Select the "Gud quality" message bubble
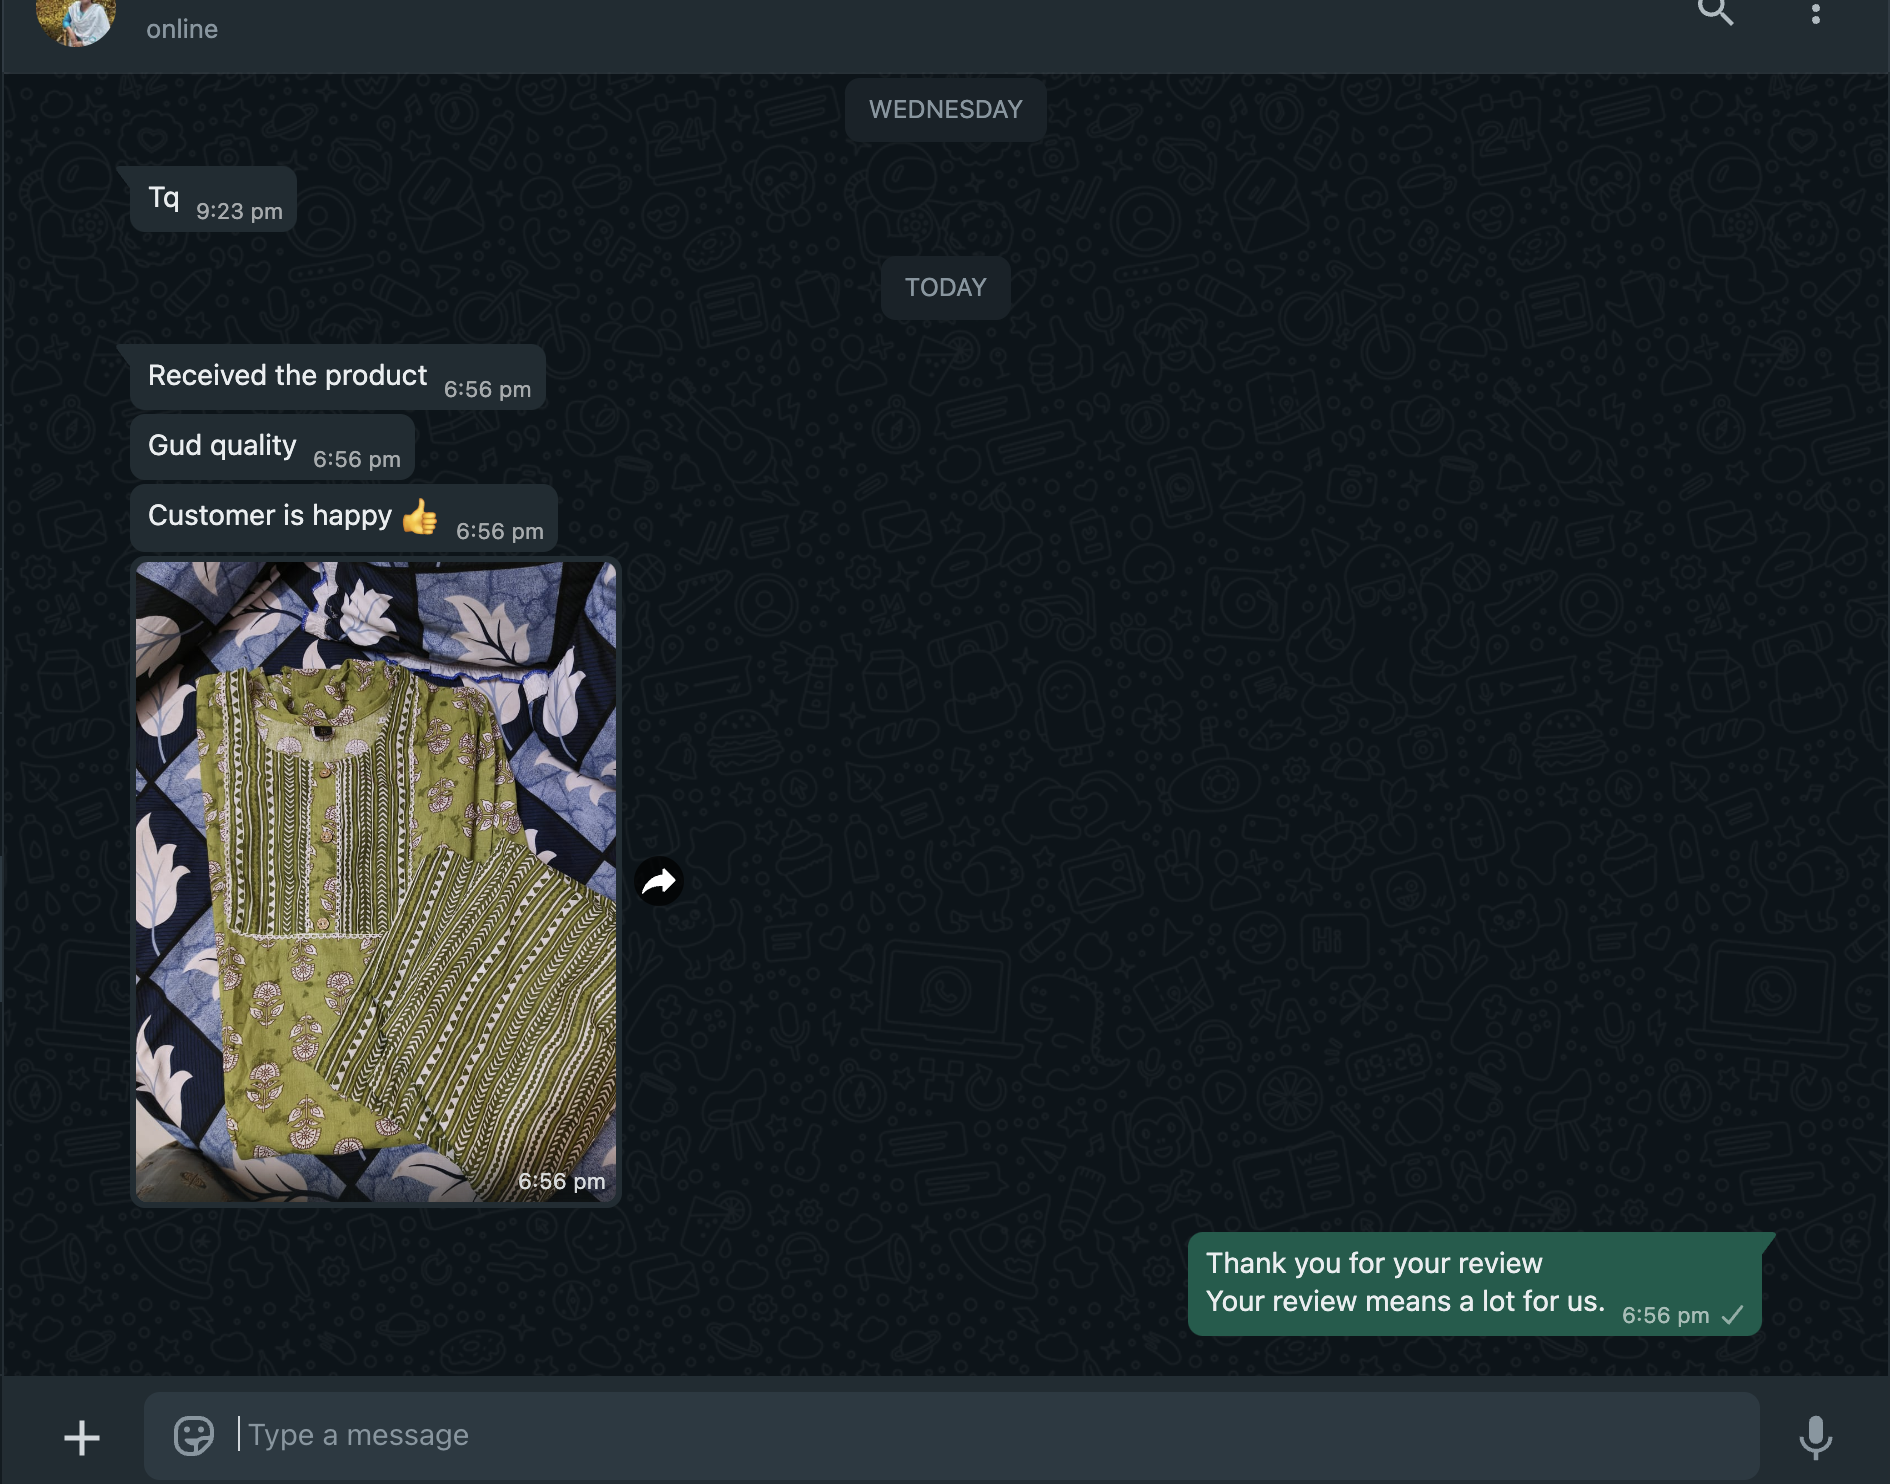The width and height of the screenshot is (1890, 1484). tap(222, 446)
